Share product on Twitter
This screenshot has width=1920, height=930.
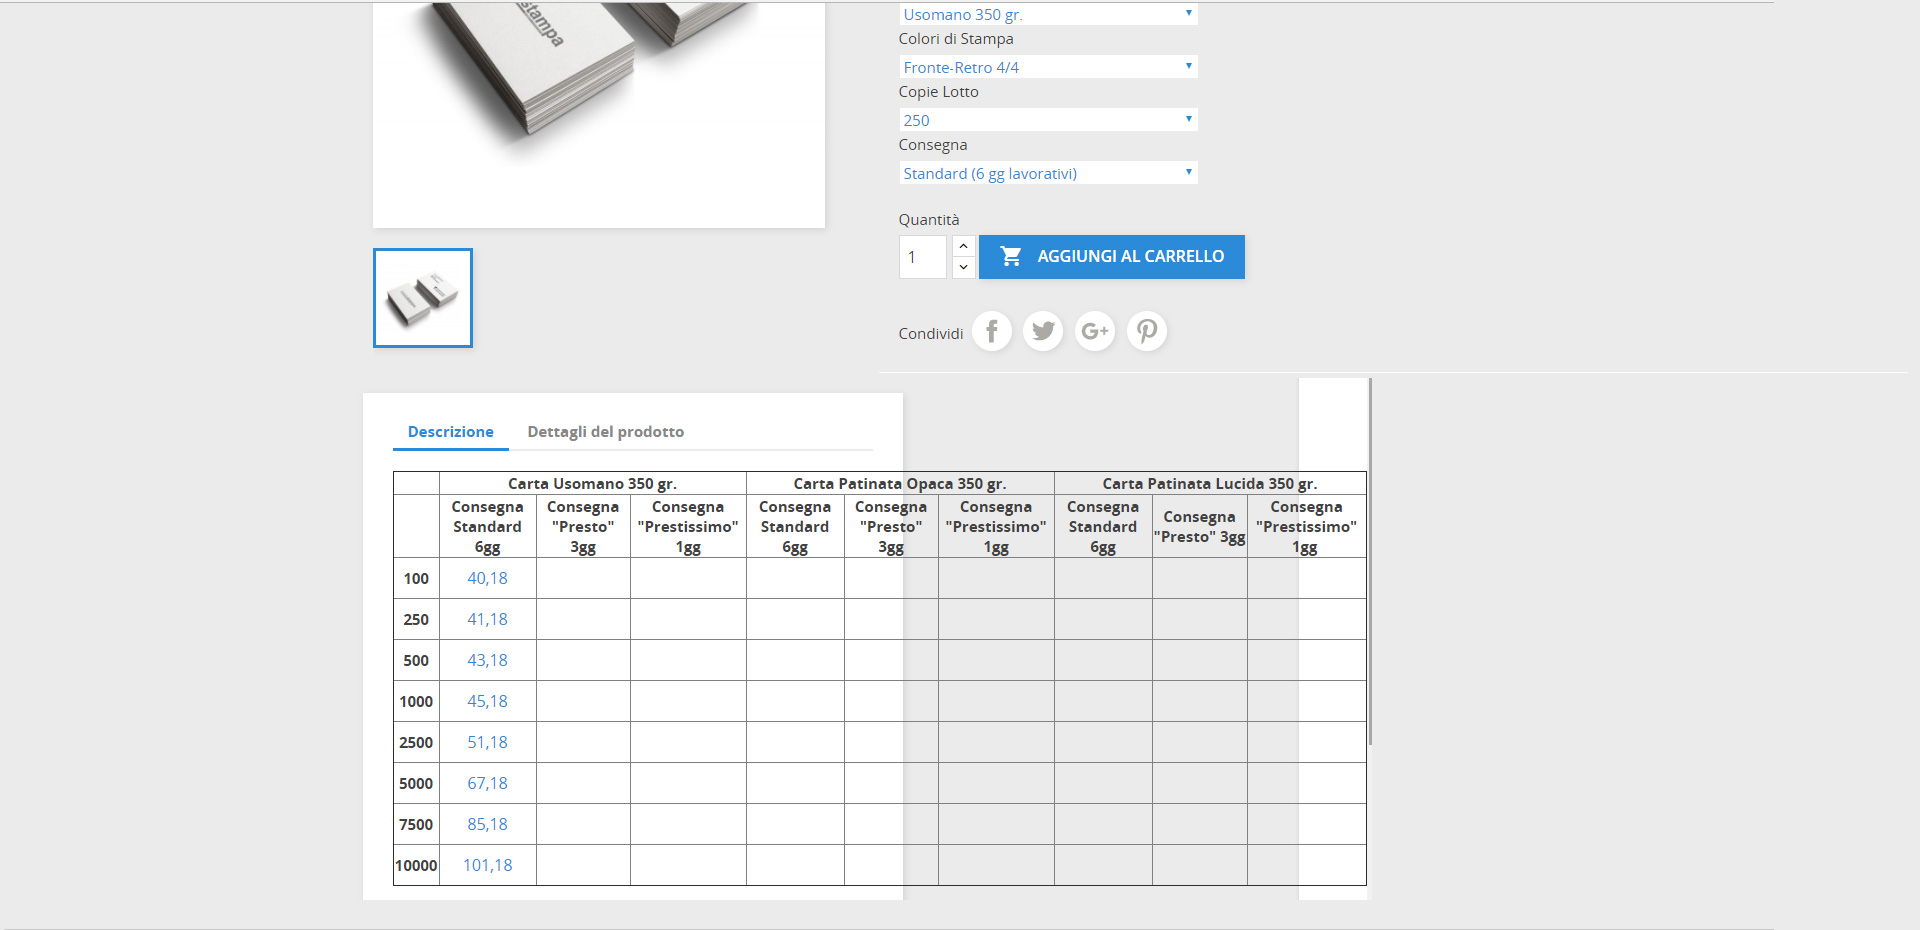tap(1043, 331)
